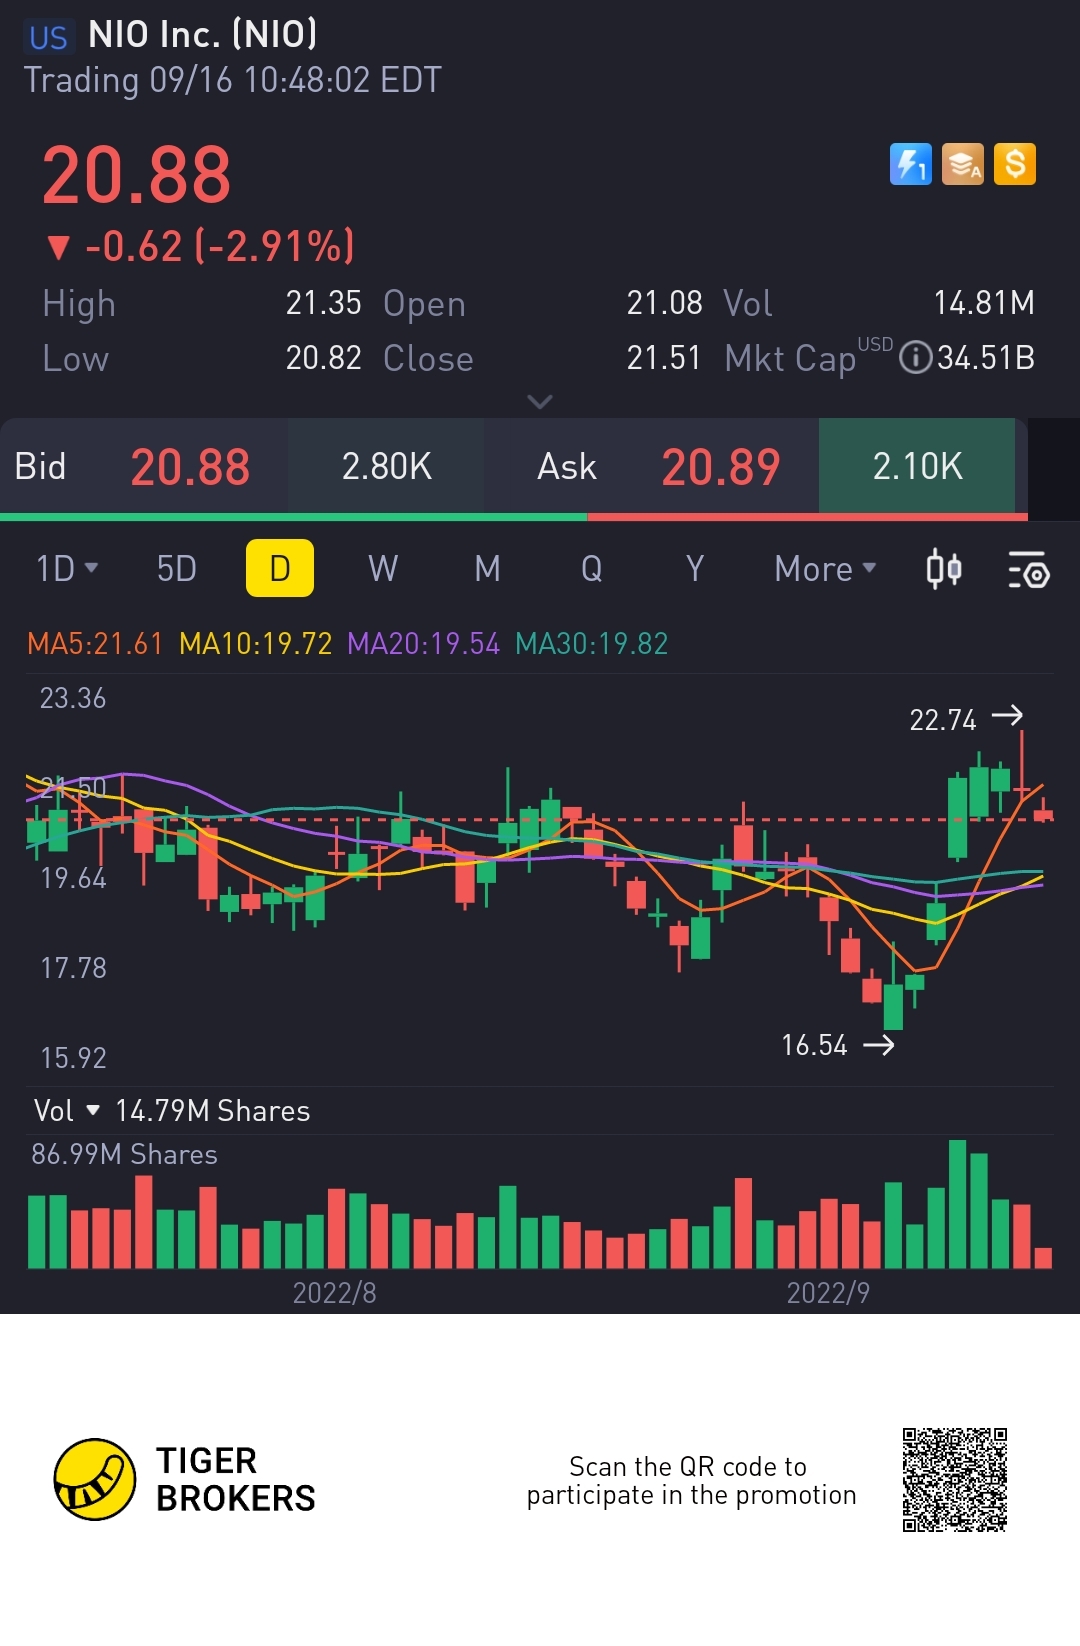Tap the tallest green volume bar
The image size is (1080, 1646).
pos(957,1204)
